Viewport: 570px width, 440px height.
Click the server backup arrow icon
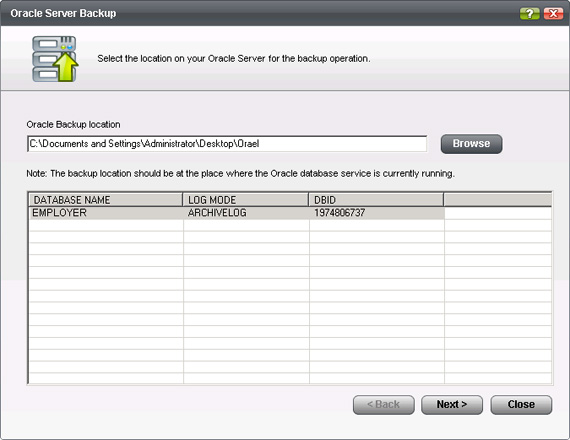[55, 59]
